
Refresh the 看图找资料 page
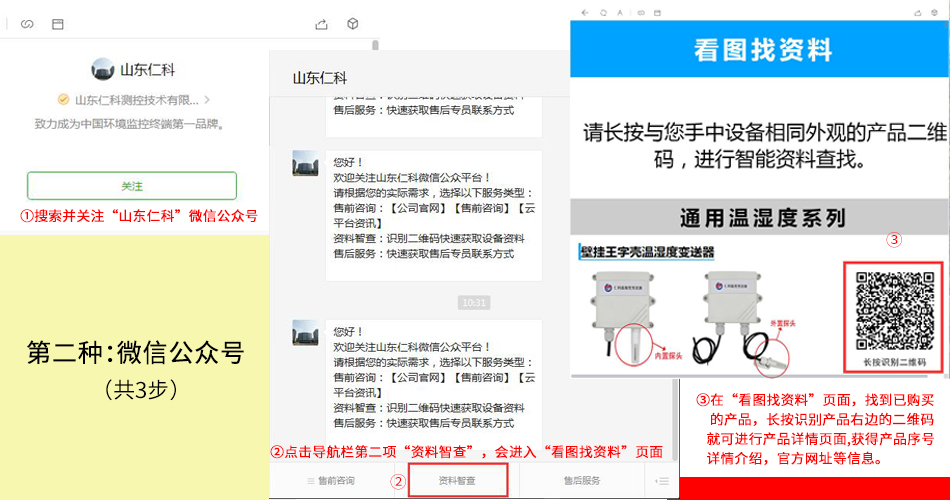pyautogui.click(x=602, y=12)
